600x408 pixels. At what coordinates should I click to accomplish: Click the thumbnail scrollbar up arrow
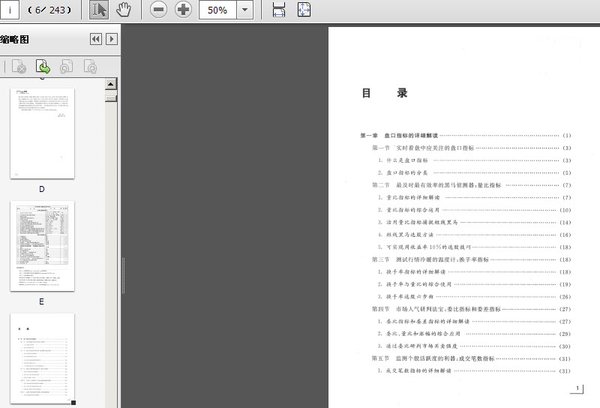[x=111, y=84]
